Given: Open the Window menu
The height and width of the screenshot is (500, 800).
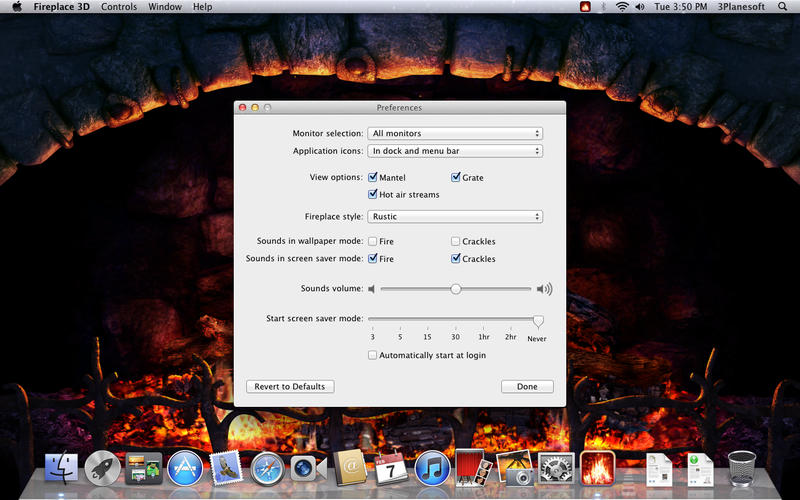Looking at the screenshot, I should (x=165, y=7).
